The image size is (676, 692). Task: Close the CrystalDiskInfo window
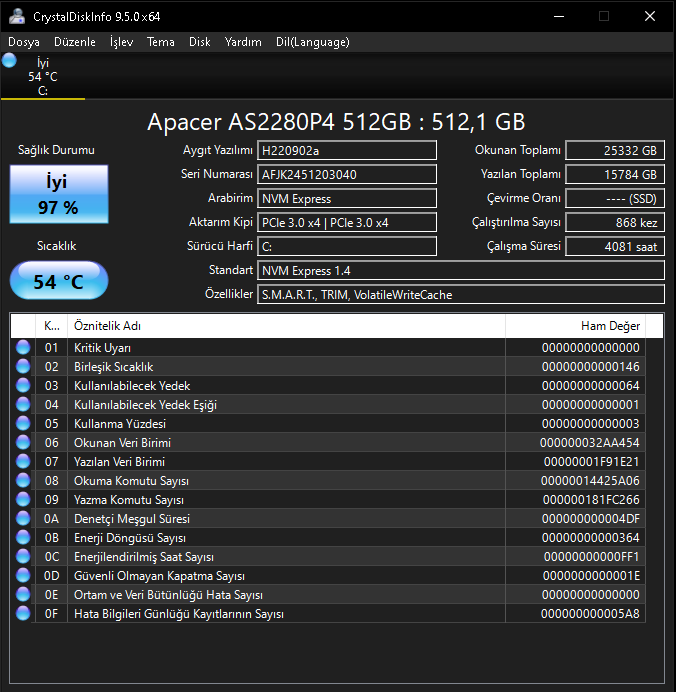tap(650, 16)
